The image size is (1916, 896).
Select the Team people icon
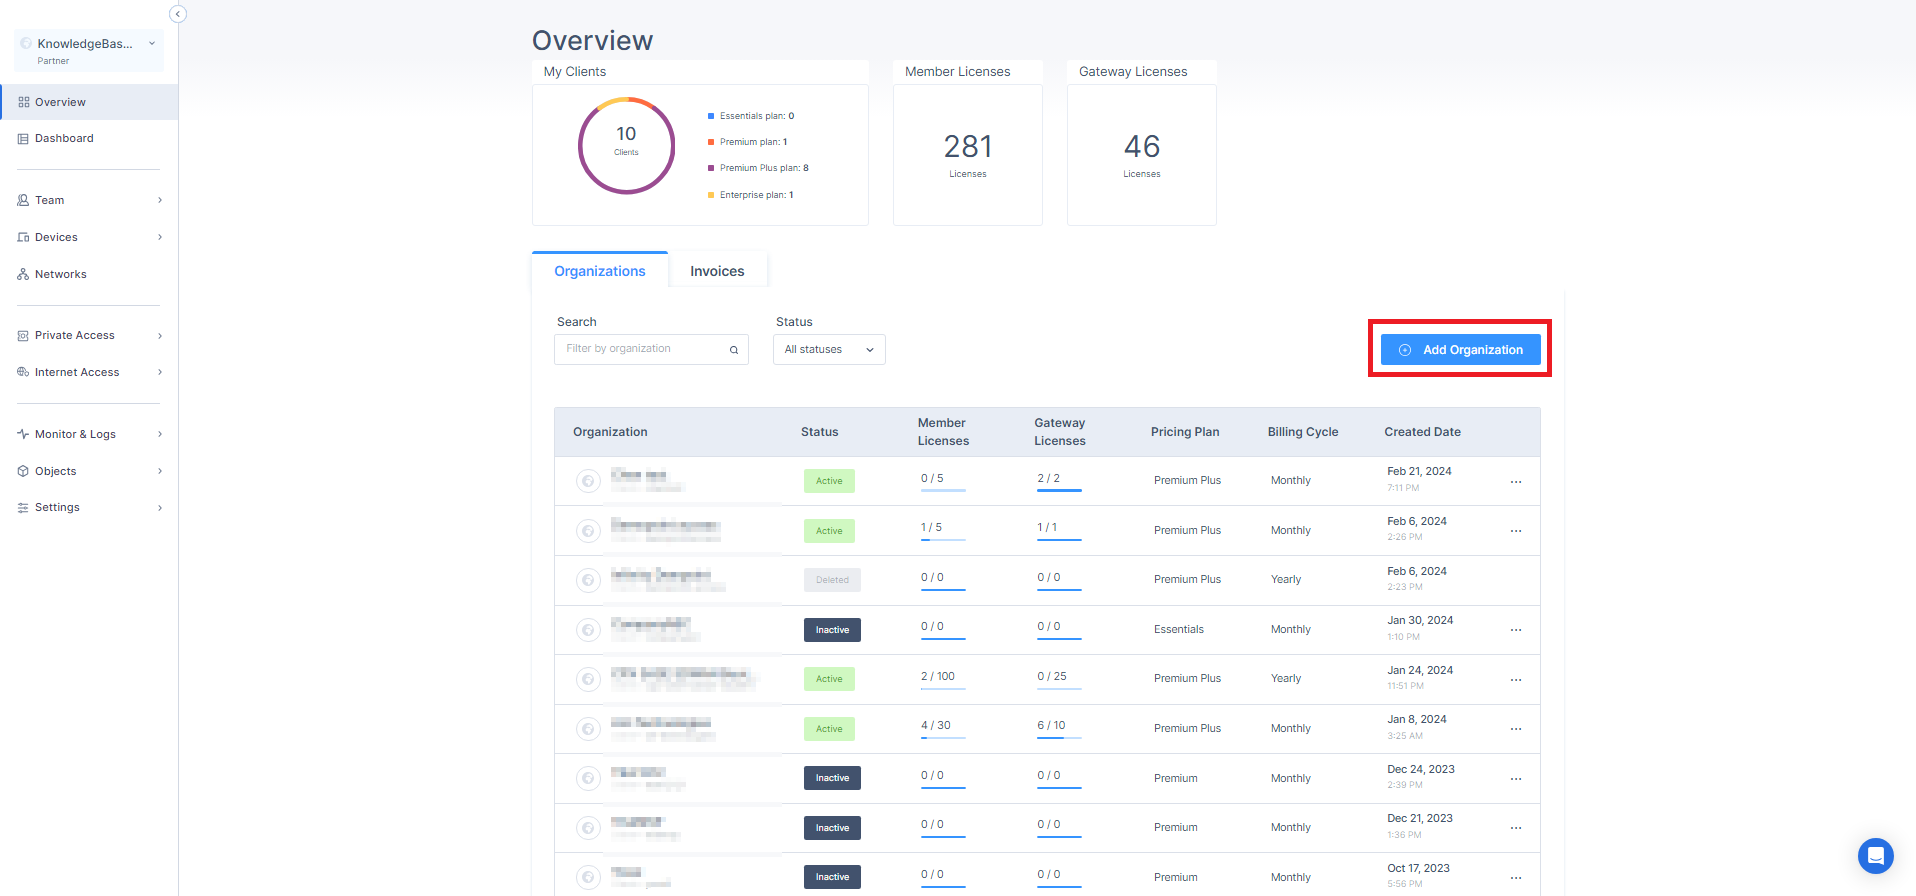pos(24,200)
